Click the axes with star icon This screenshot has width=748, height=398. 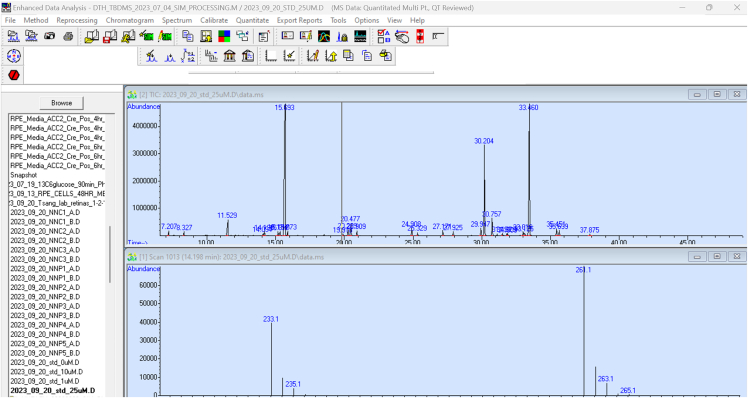(x=289, y=56)
